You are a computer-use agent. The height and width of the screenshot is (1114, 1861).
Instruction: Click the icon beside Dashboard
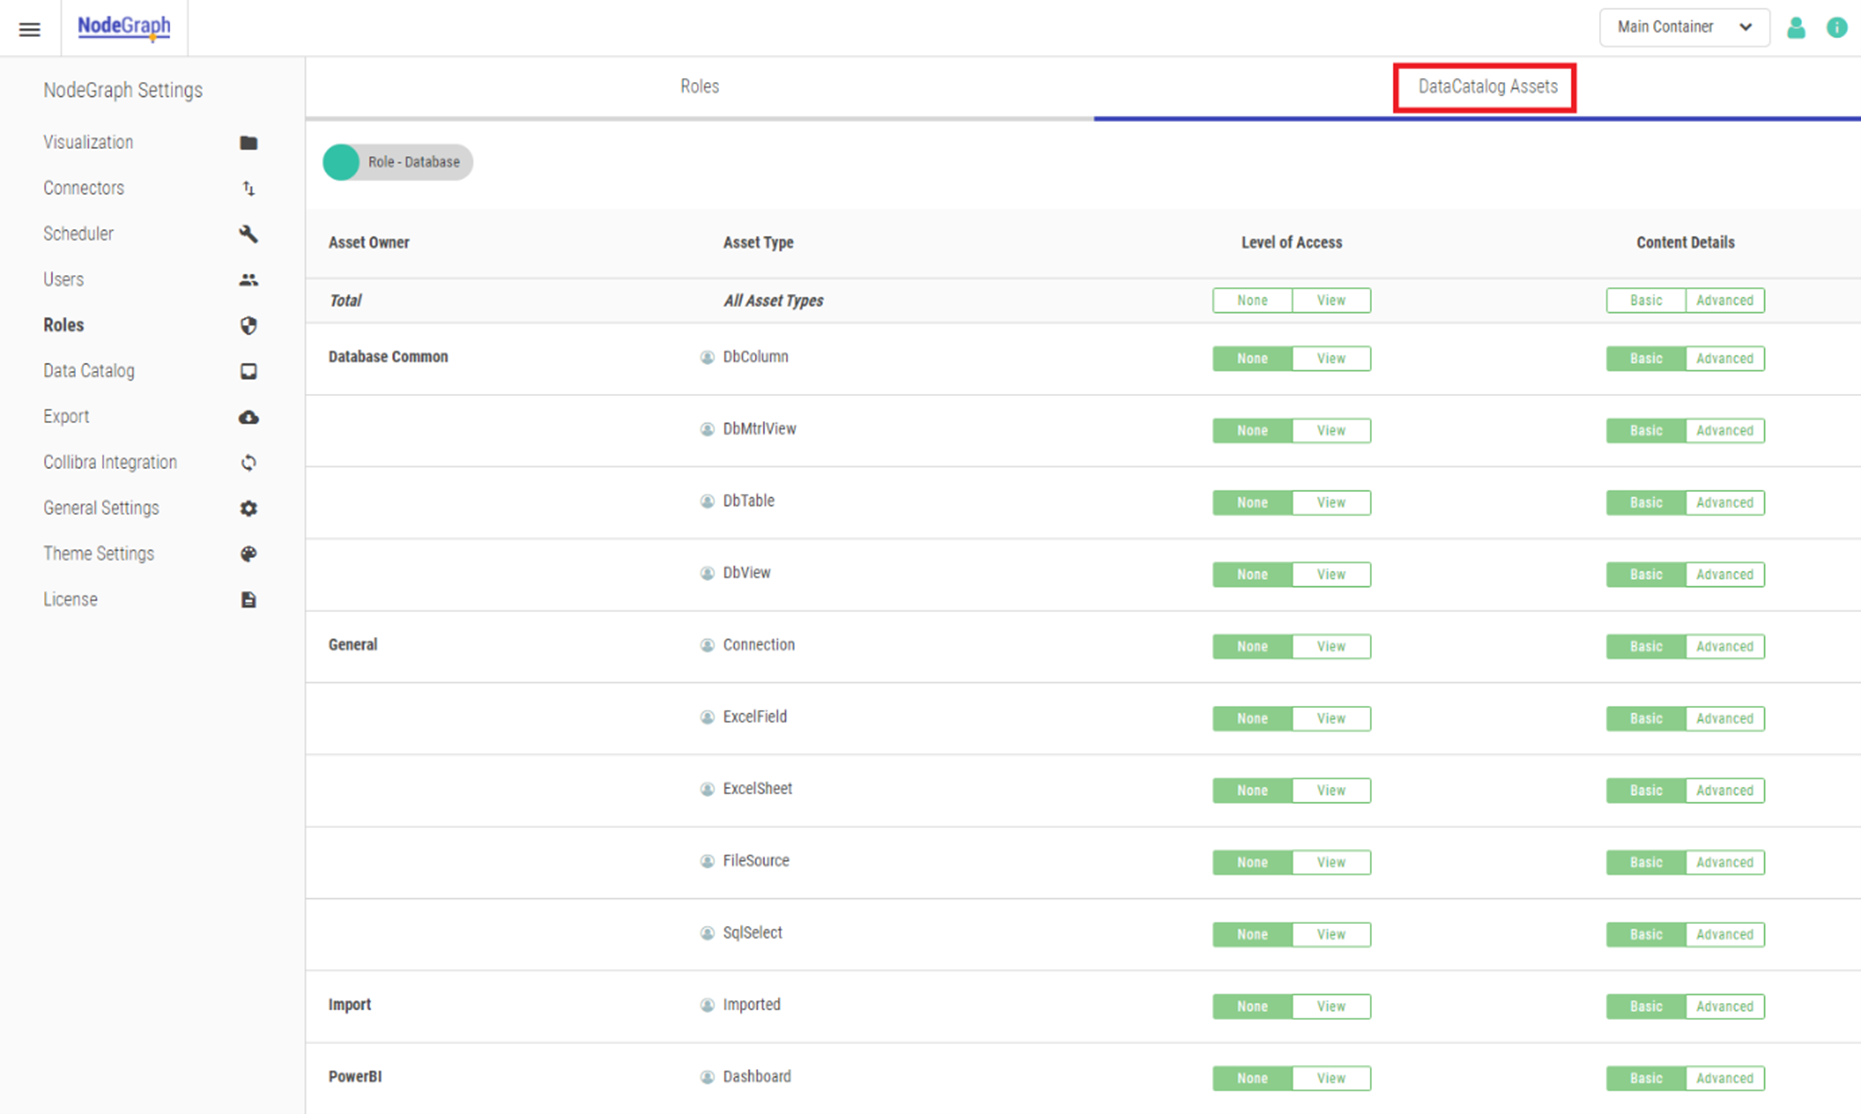click(707, 1077)
